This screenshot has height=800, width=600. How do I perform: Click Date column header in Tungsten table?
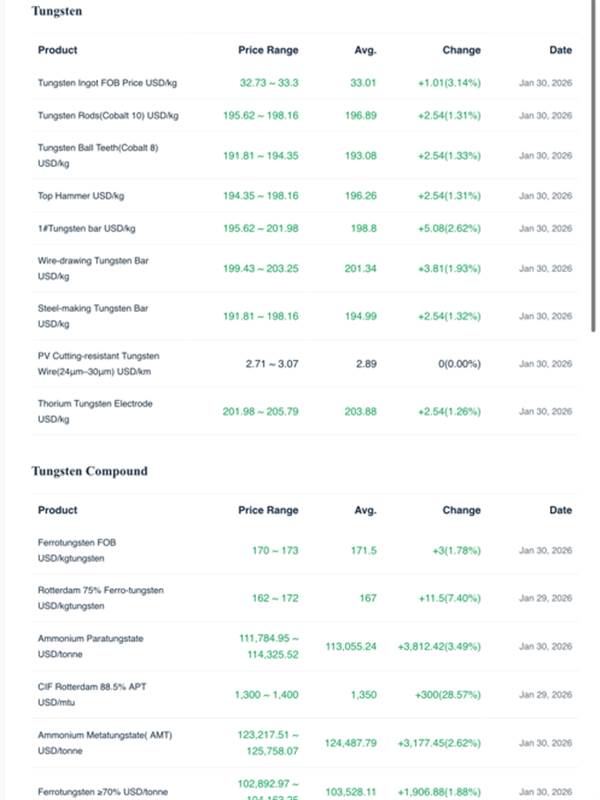click(x=560, y=50)
